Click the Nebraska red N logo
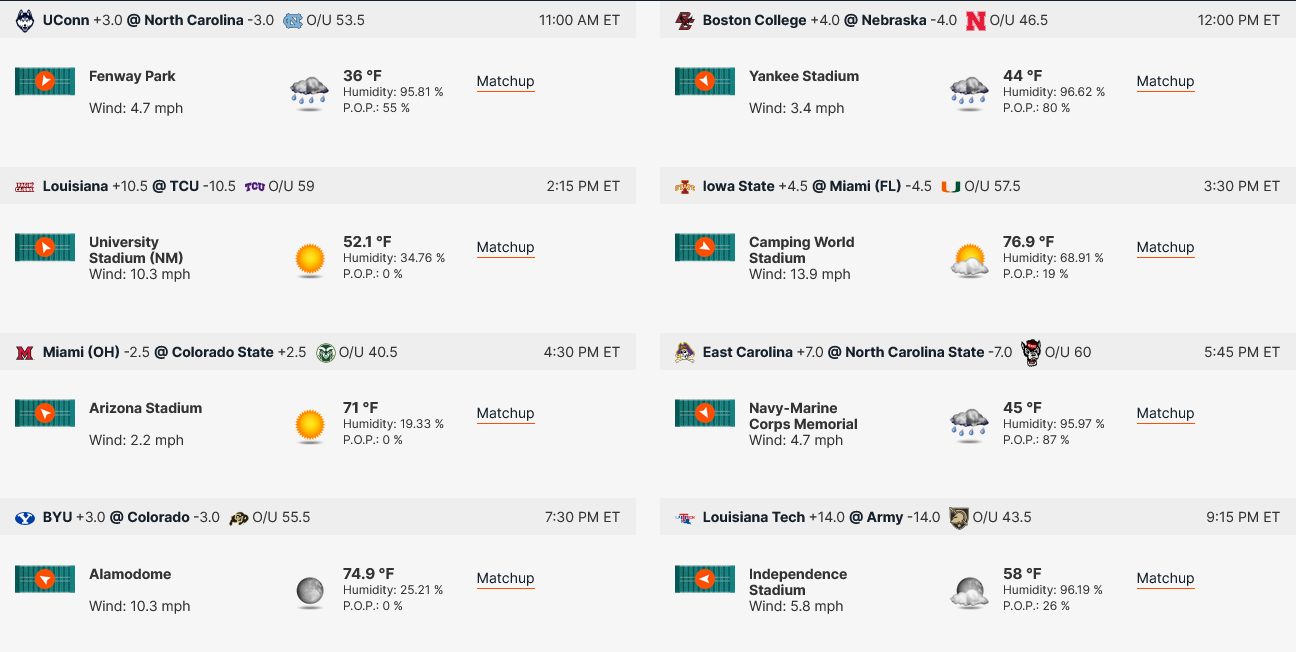Screen dimensions: 1296x652 point(976,20)
